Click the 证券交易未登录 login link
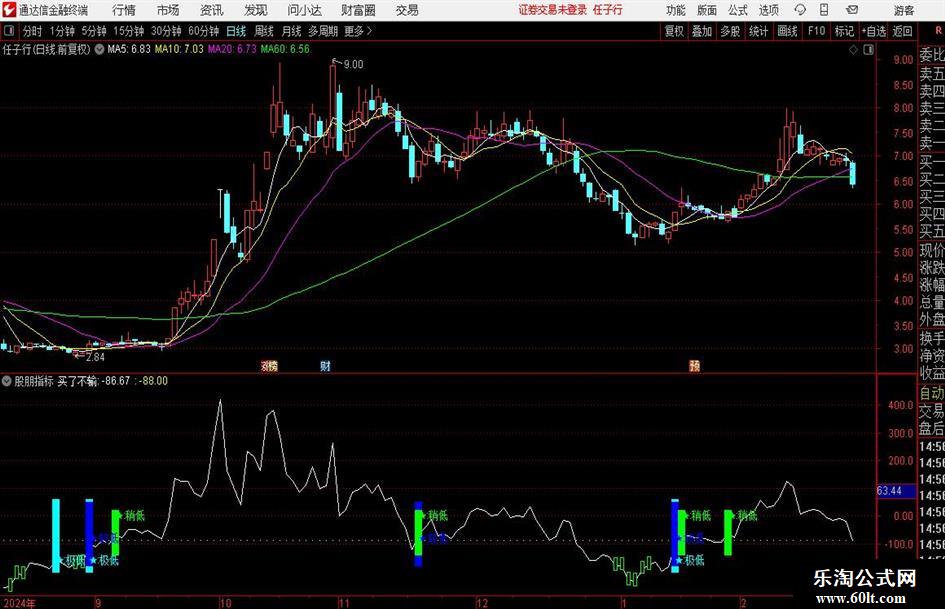The width and height of the screenshot is (945, 609). [552, 10]
